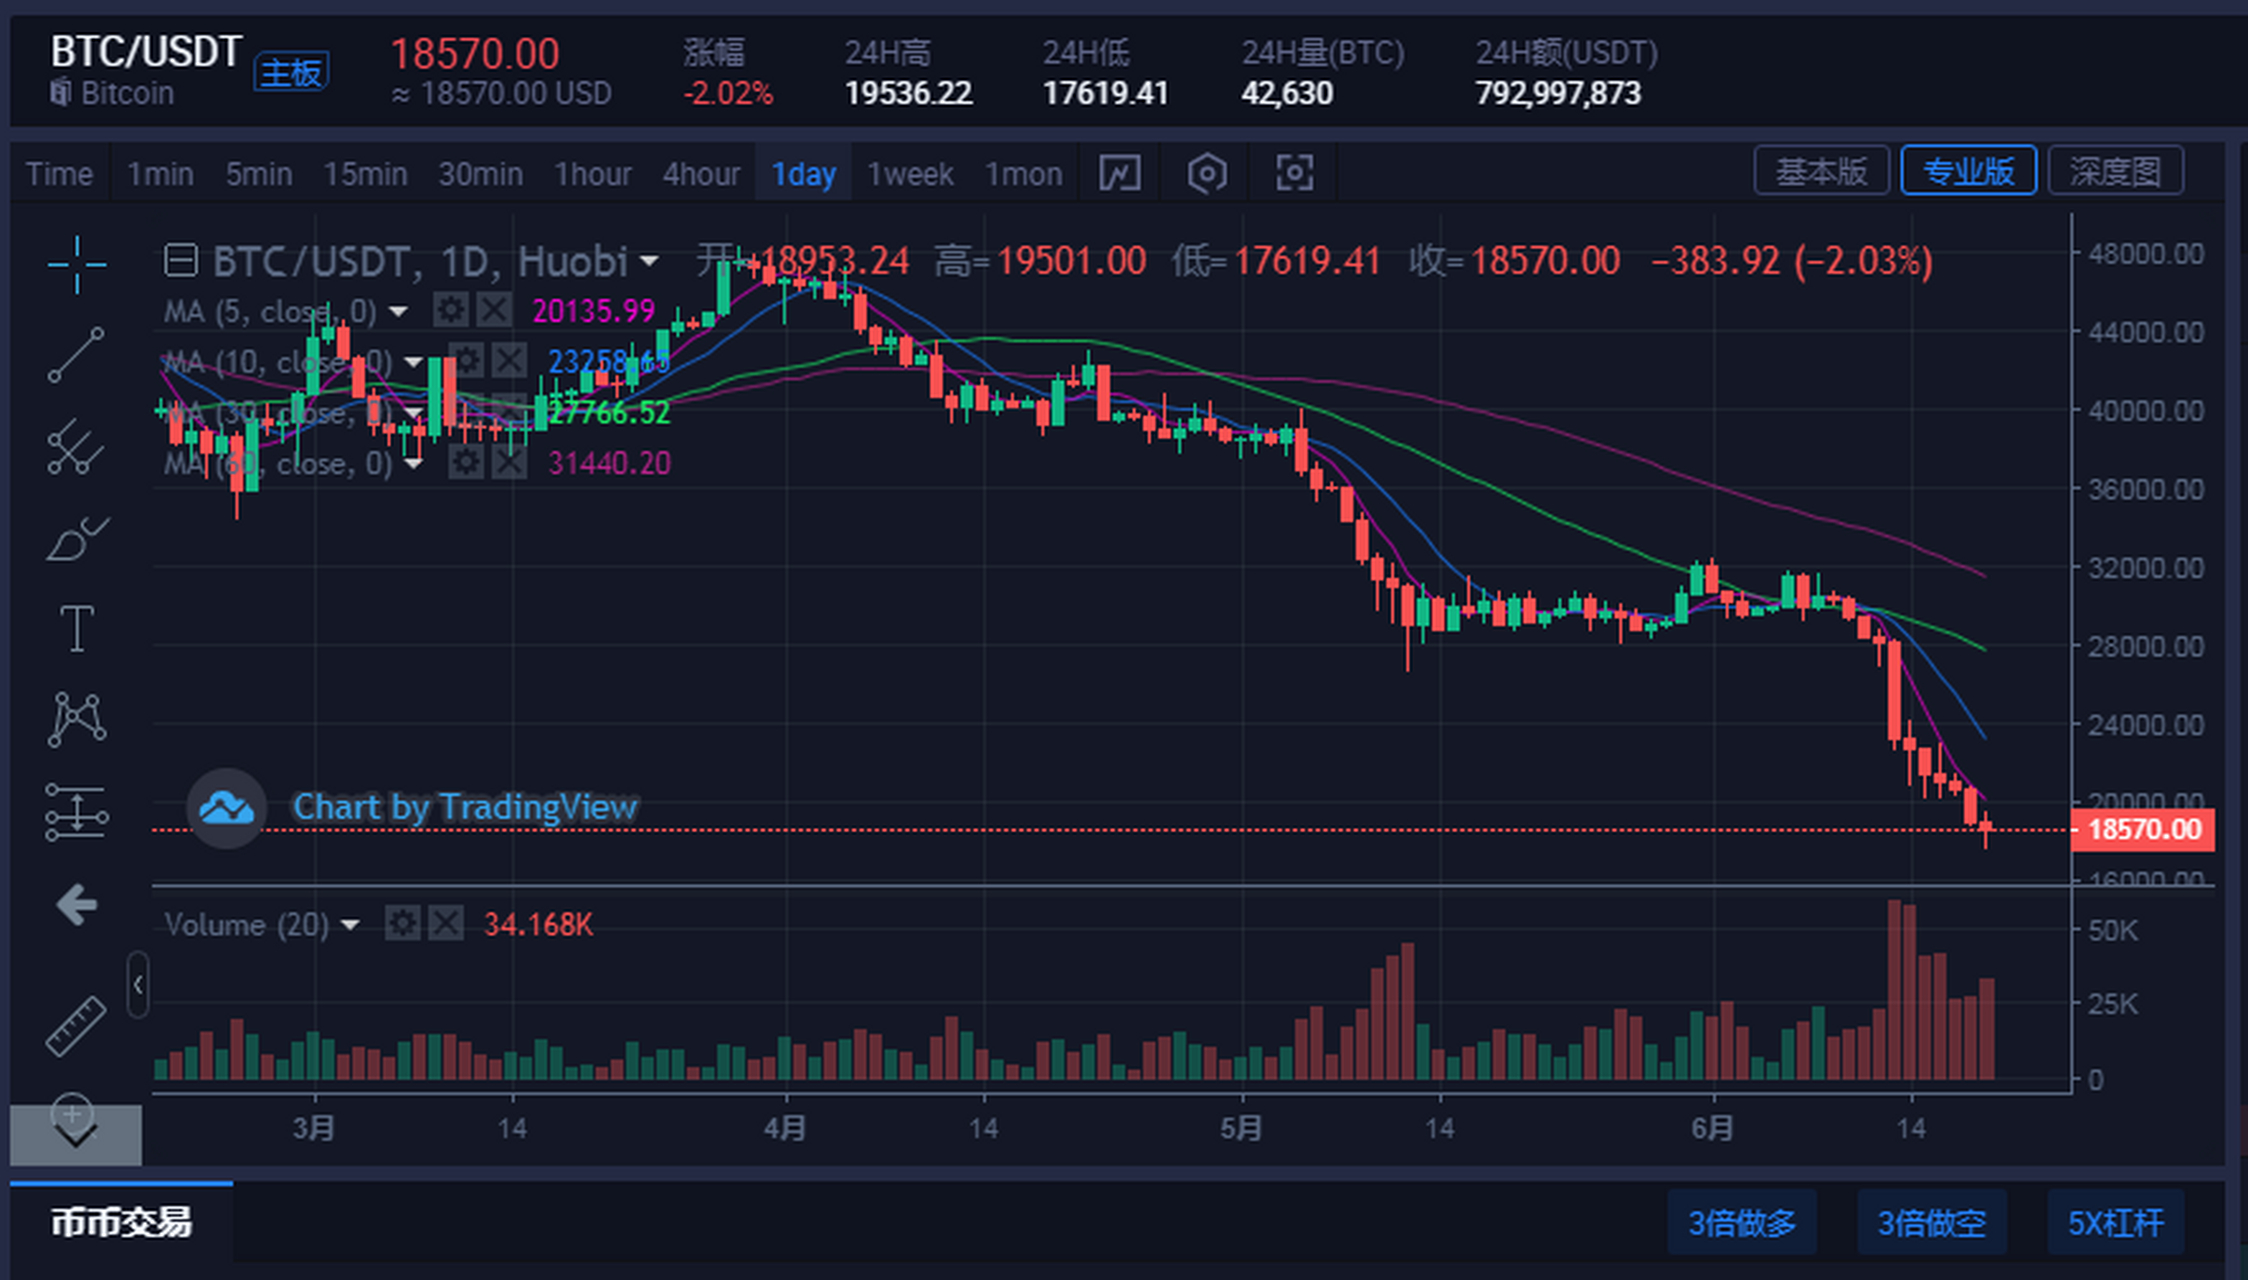Select the brush drawing tool

76,540
